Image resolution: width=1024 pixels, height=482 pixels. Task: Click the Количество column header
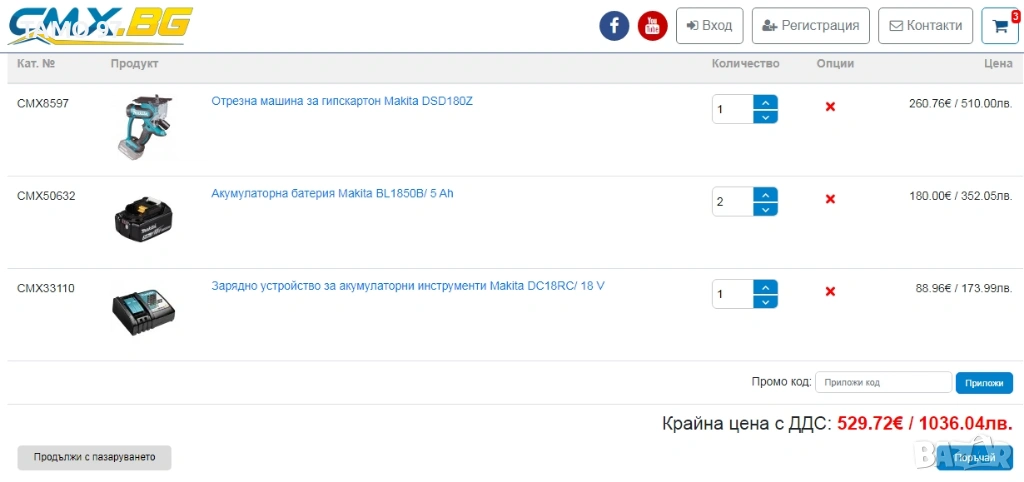coord(745,64)
